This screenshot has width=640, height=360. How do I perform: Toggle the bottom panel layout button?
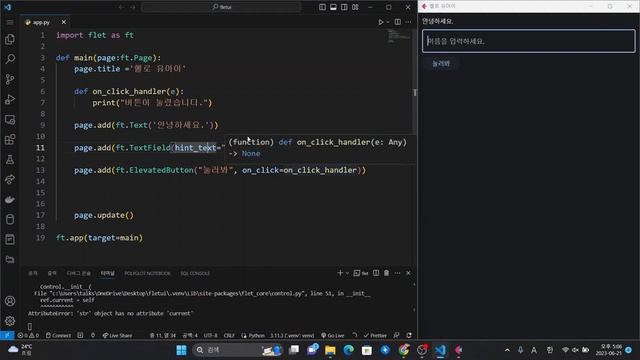click(x=333, y=7)
